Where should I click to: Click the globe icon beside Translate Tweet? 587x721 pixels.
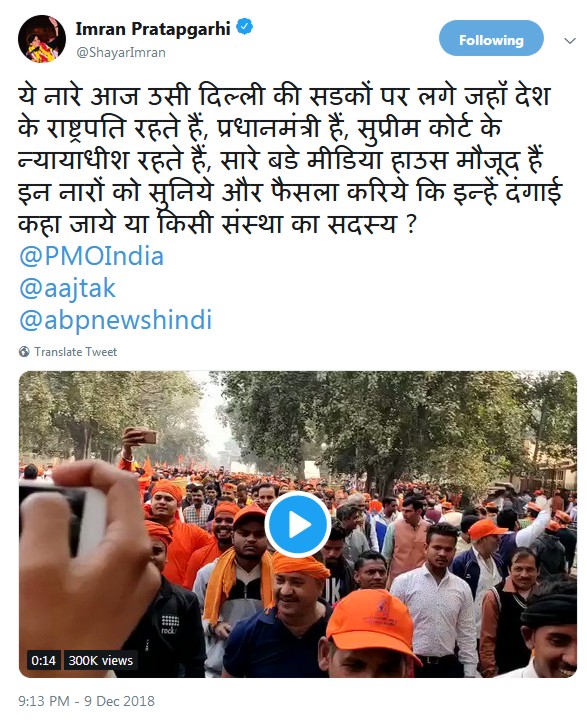pos(24,352)
